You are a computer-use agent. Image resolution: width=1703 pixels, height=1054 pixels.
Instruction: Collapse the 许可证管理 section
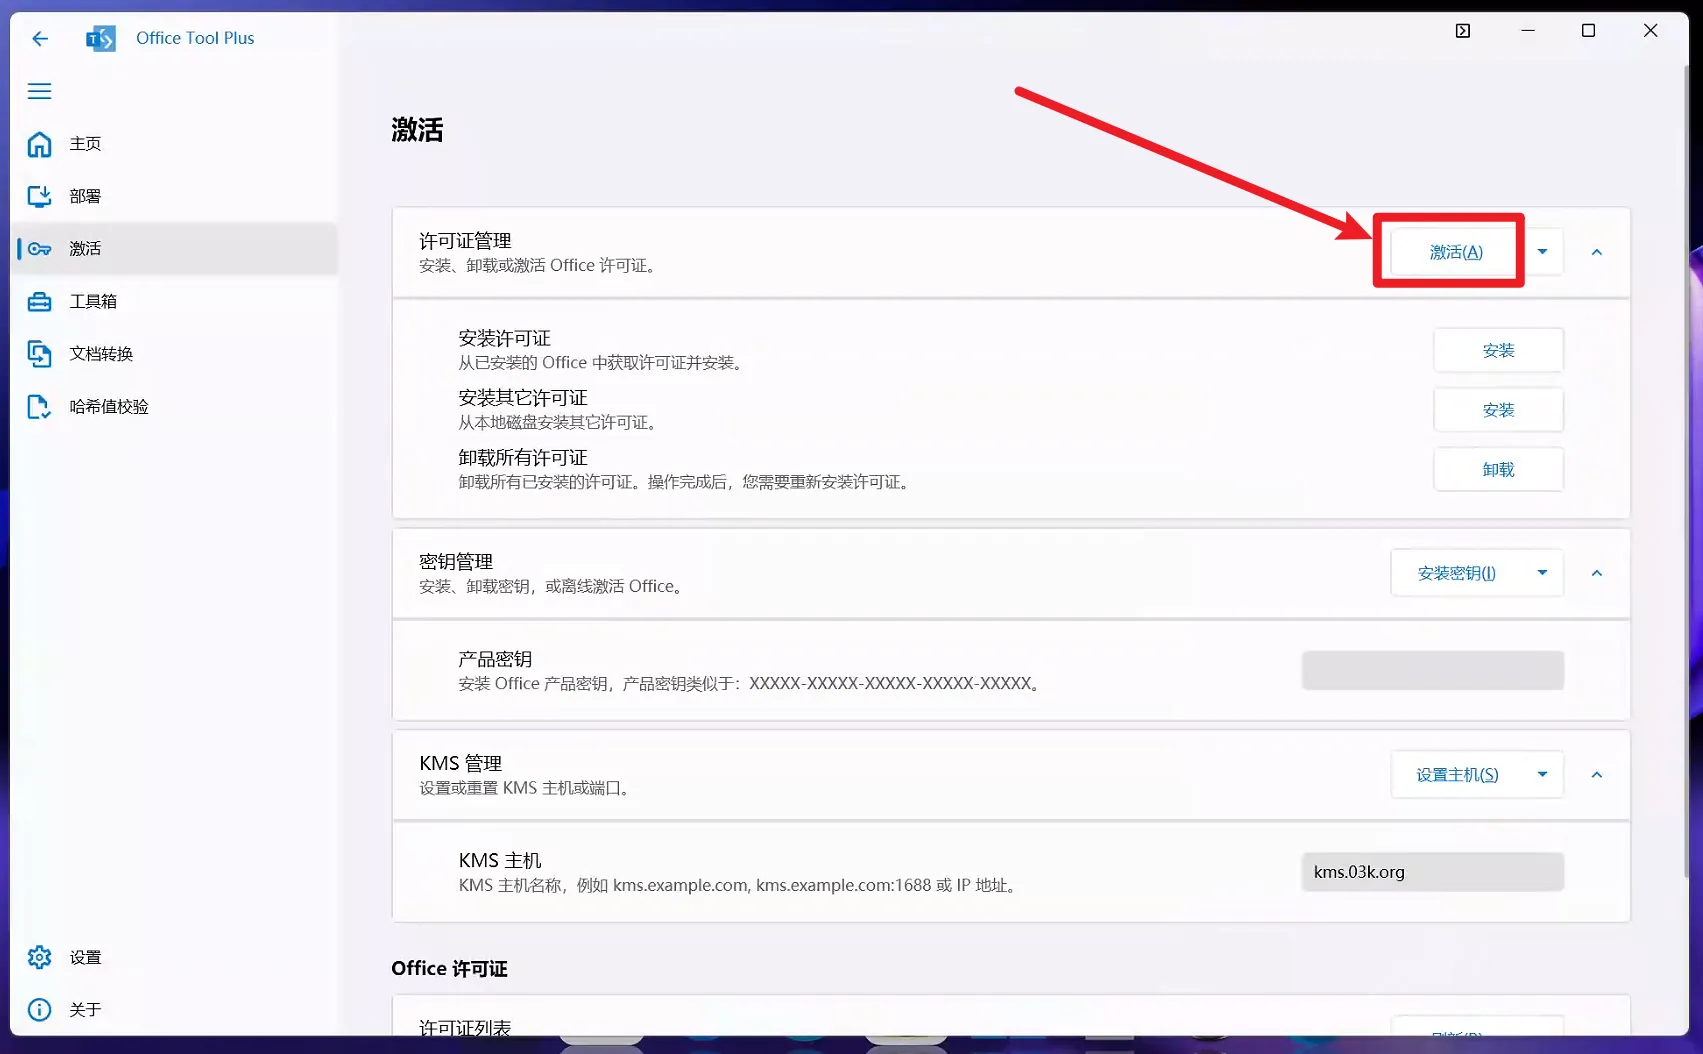tap(1597, 252)
